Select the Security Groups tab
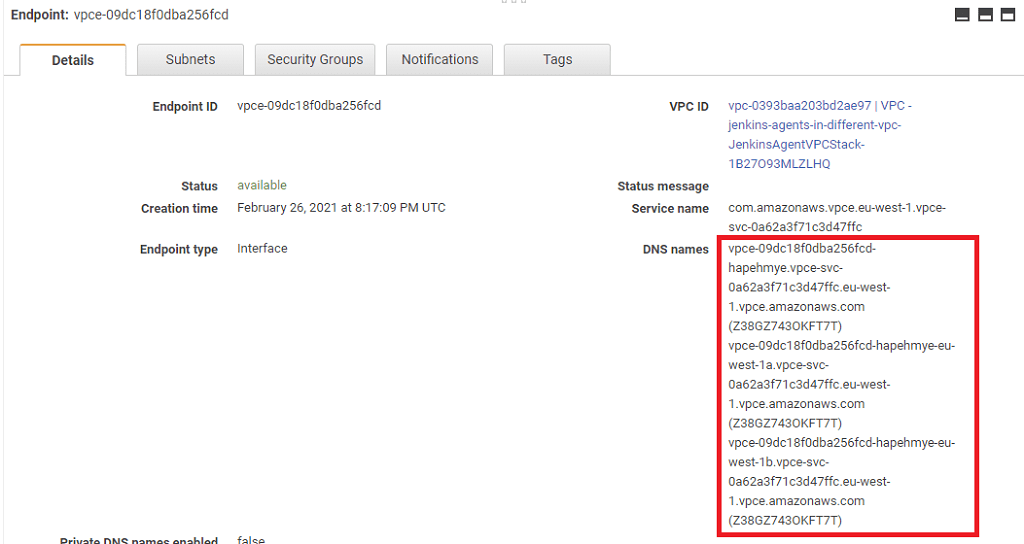 pyautogui.click(x=315, y=59)
